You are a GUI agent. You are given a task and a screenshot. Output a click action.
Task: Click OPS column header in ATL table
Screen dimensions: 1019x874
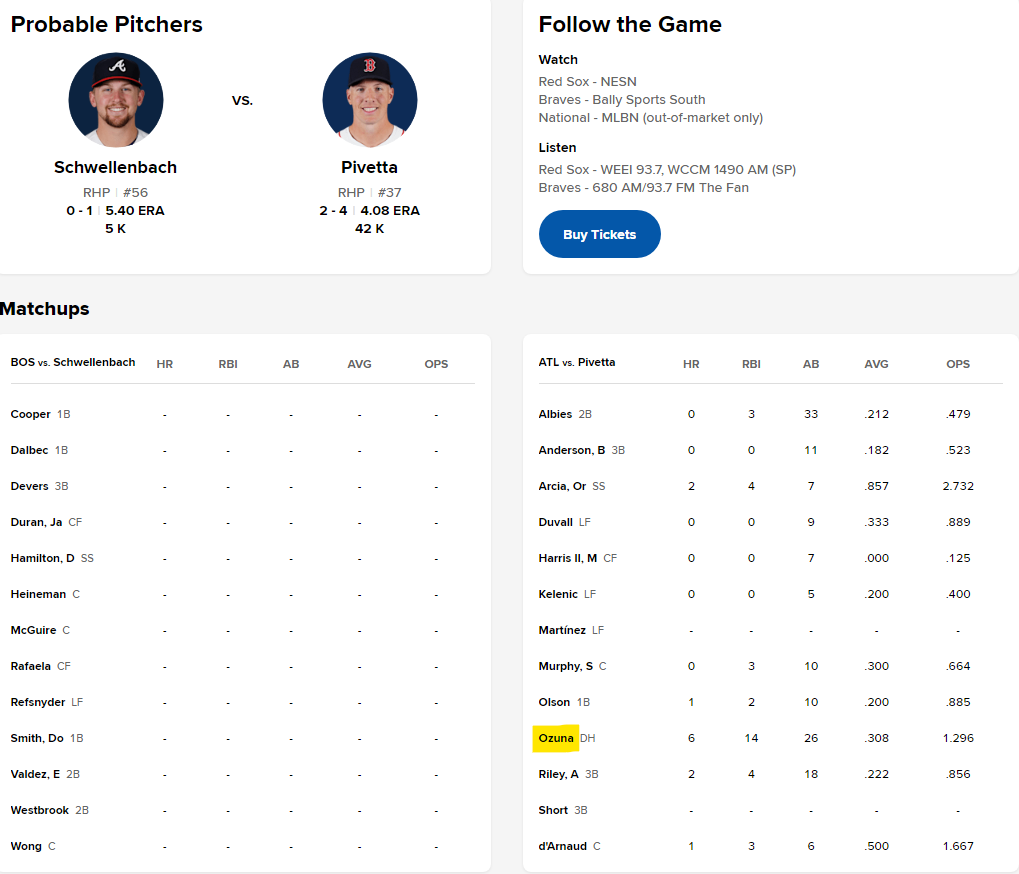(x=958, y=364)
